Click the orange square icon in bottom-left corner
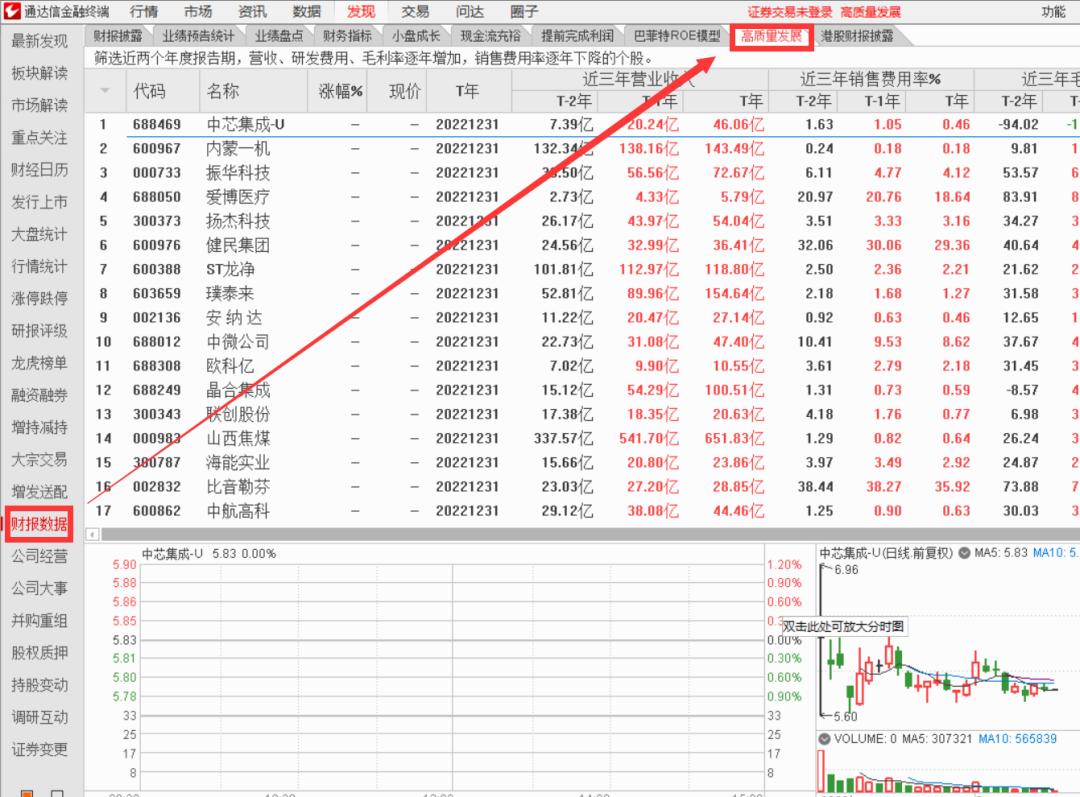 [26, 794]
